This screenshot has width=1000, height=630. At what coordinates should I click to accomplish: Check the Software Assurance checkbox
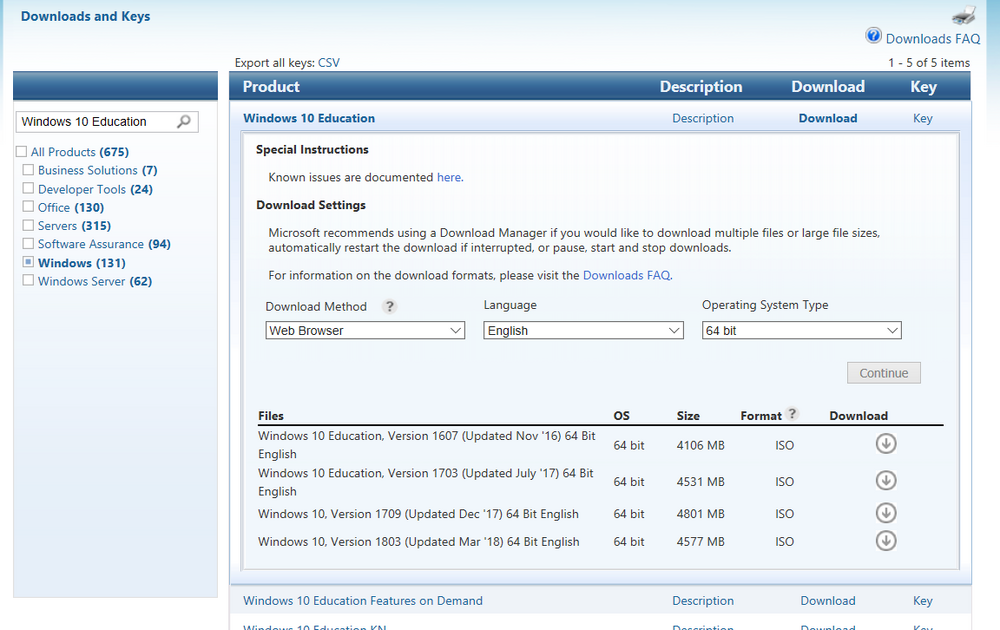(28, 244)
